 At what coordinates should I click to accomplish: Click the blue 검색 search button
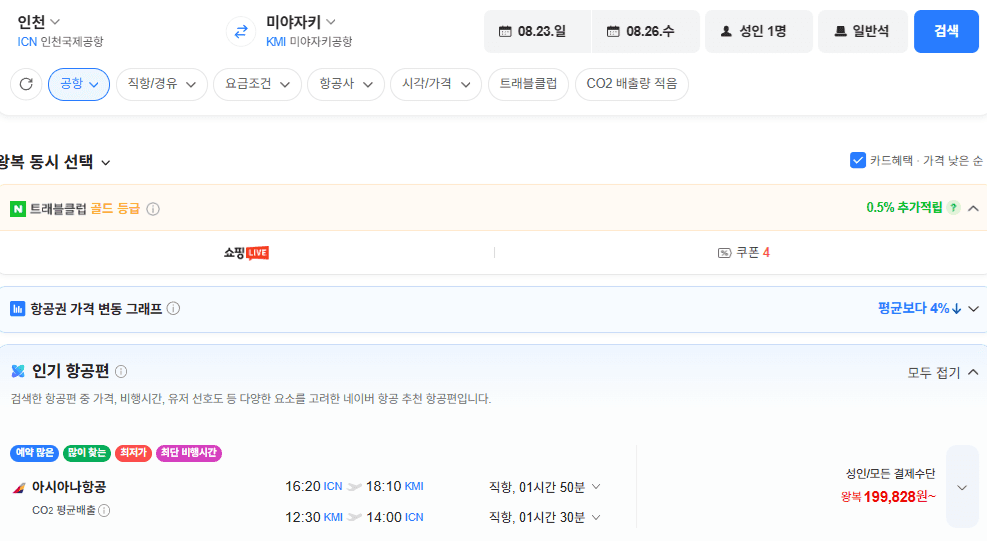(946, 31)
